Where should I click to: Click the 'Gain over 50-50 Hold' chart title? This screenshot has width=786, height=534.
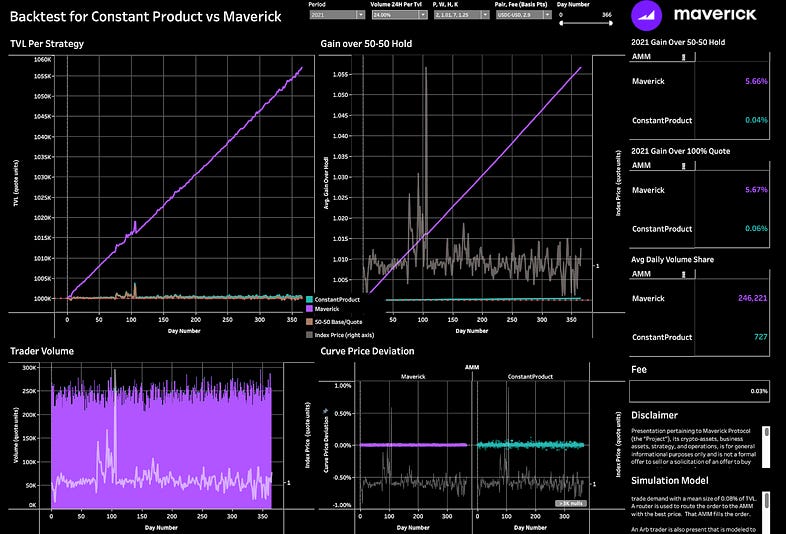point(366,44)
